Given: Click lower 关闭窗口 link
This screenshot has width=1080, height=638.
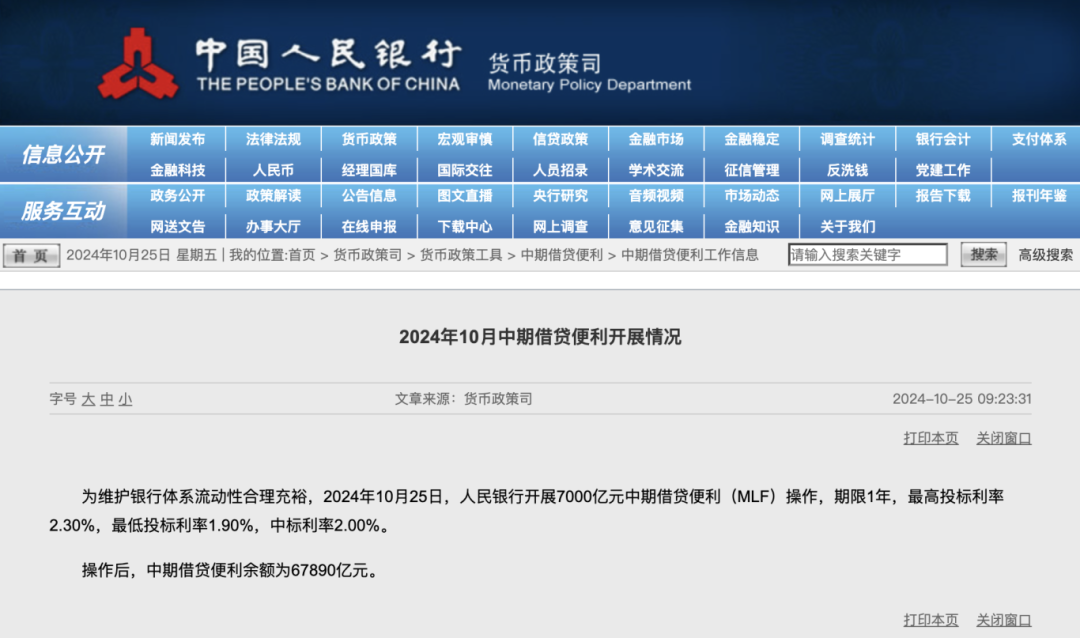Looking at the screenshot, I should point(1004,620).
